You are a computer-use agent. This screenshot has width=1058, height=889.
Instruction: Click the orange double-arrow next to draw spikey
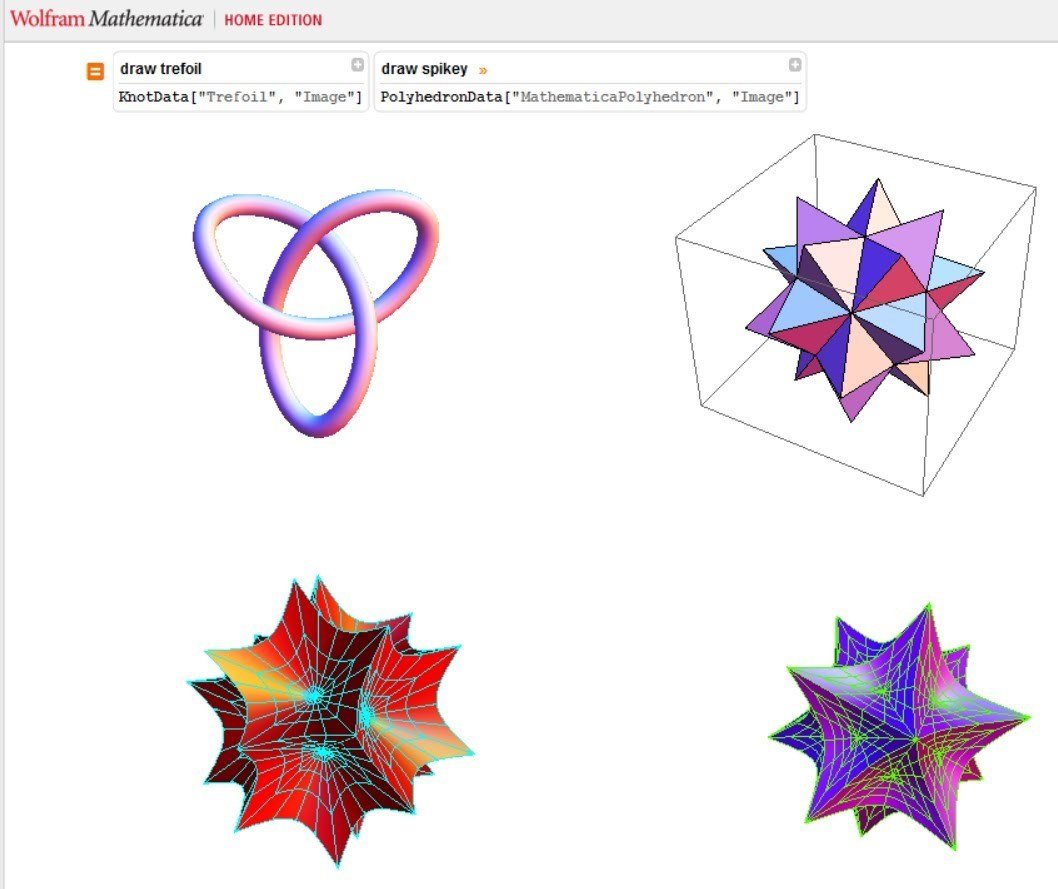[482, 70]
